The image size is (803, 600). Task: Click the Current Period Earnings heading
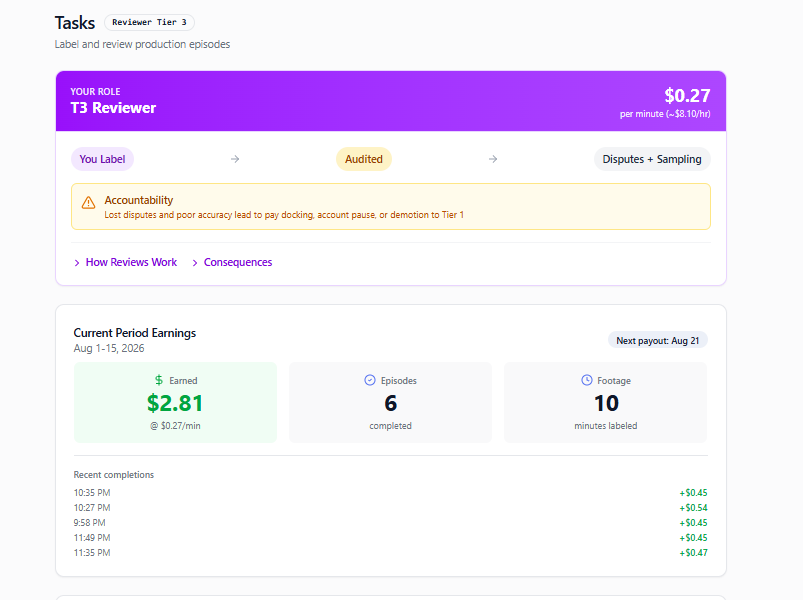tap(135, 333)
